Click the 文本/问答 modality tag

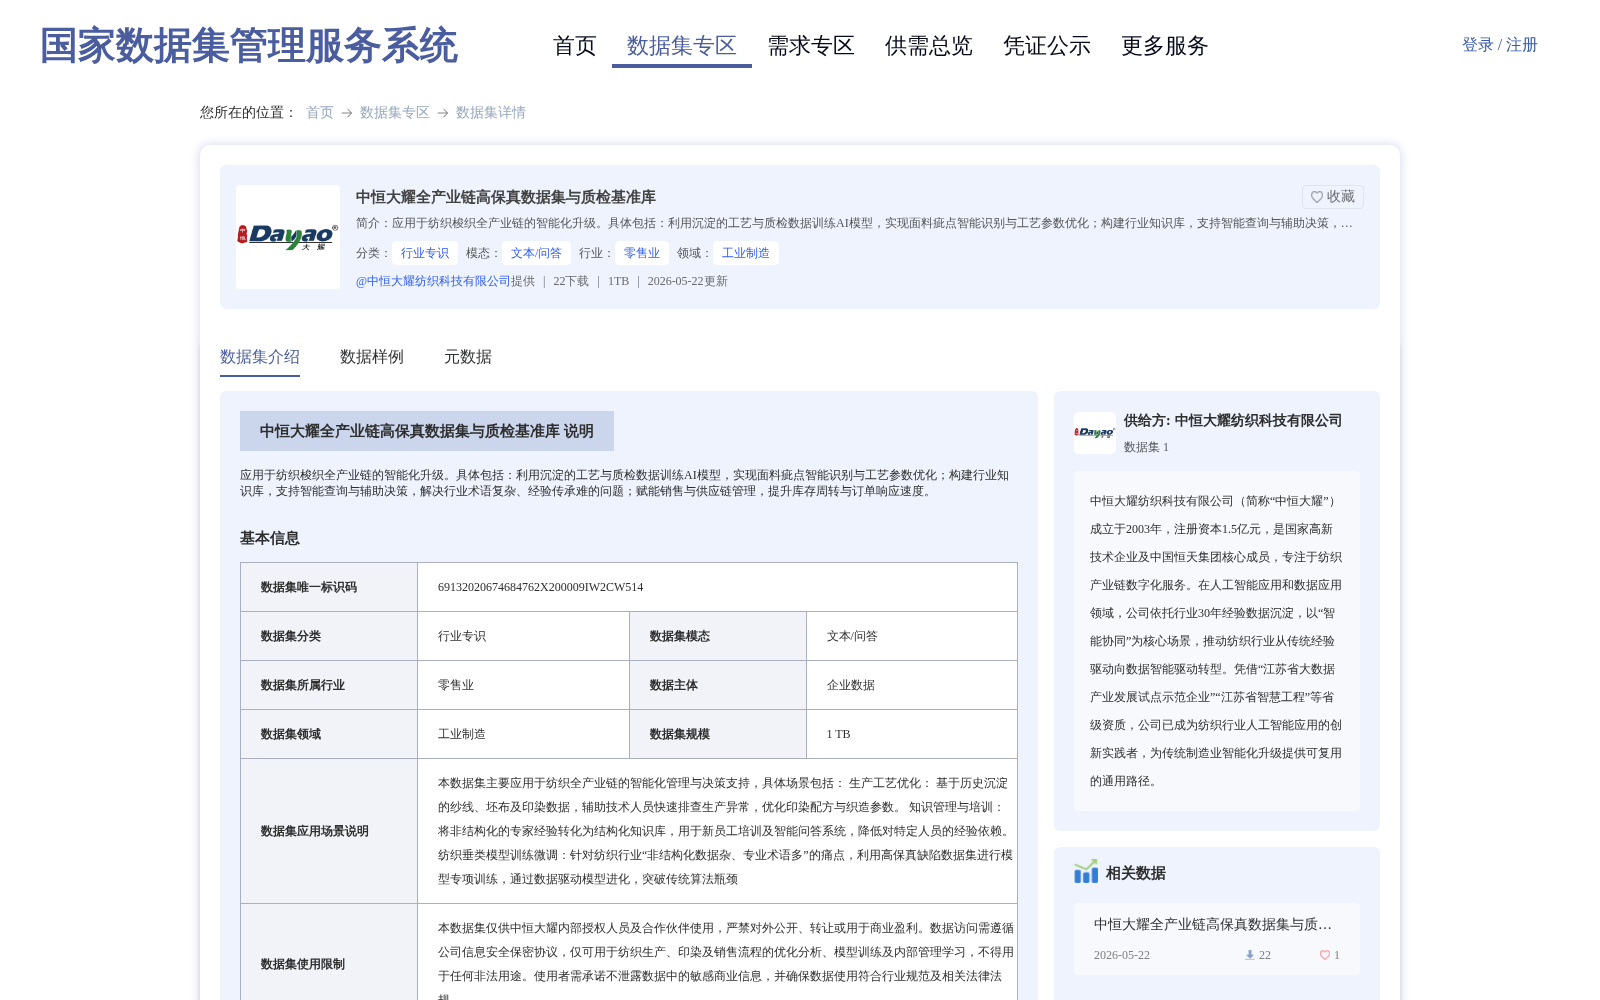click(x=536, y=253)
